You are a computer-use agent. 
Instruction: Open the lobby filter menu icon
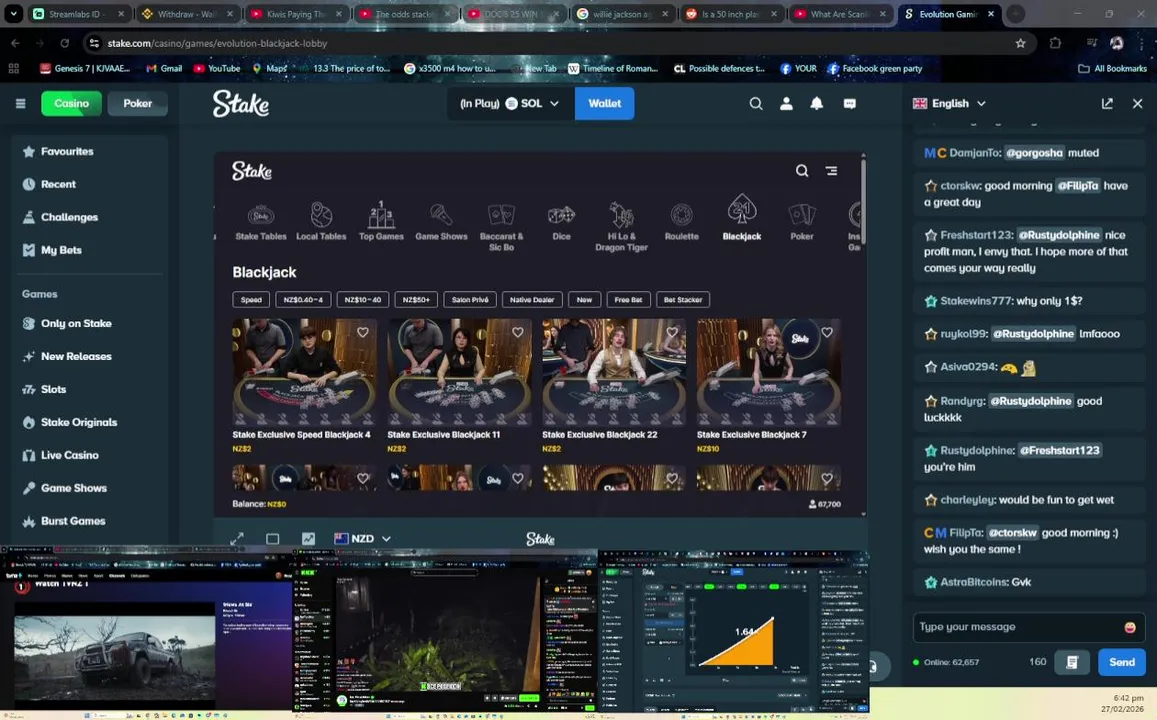[832, 170]
